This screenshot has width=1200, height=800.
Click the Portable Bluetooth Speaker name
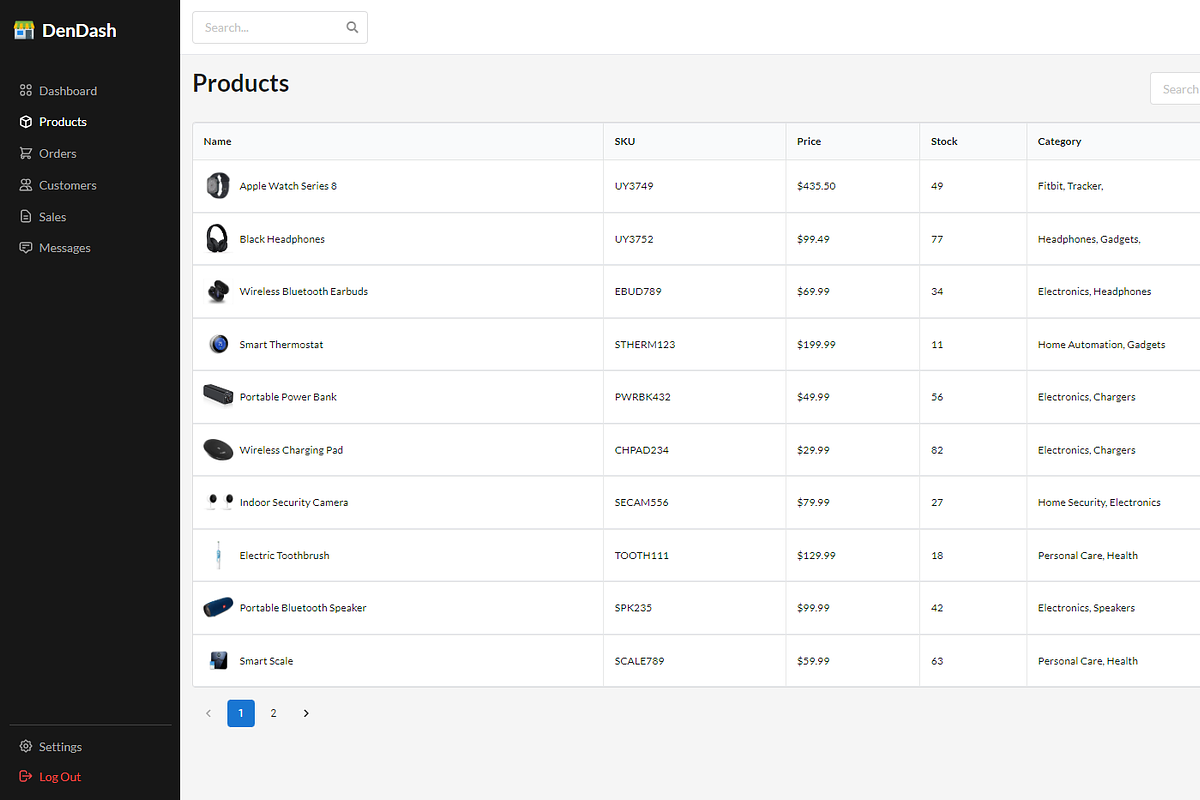303,608
